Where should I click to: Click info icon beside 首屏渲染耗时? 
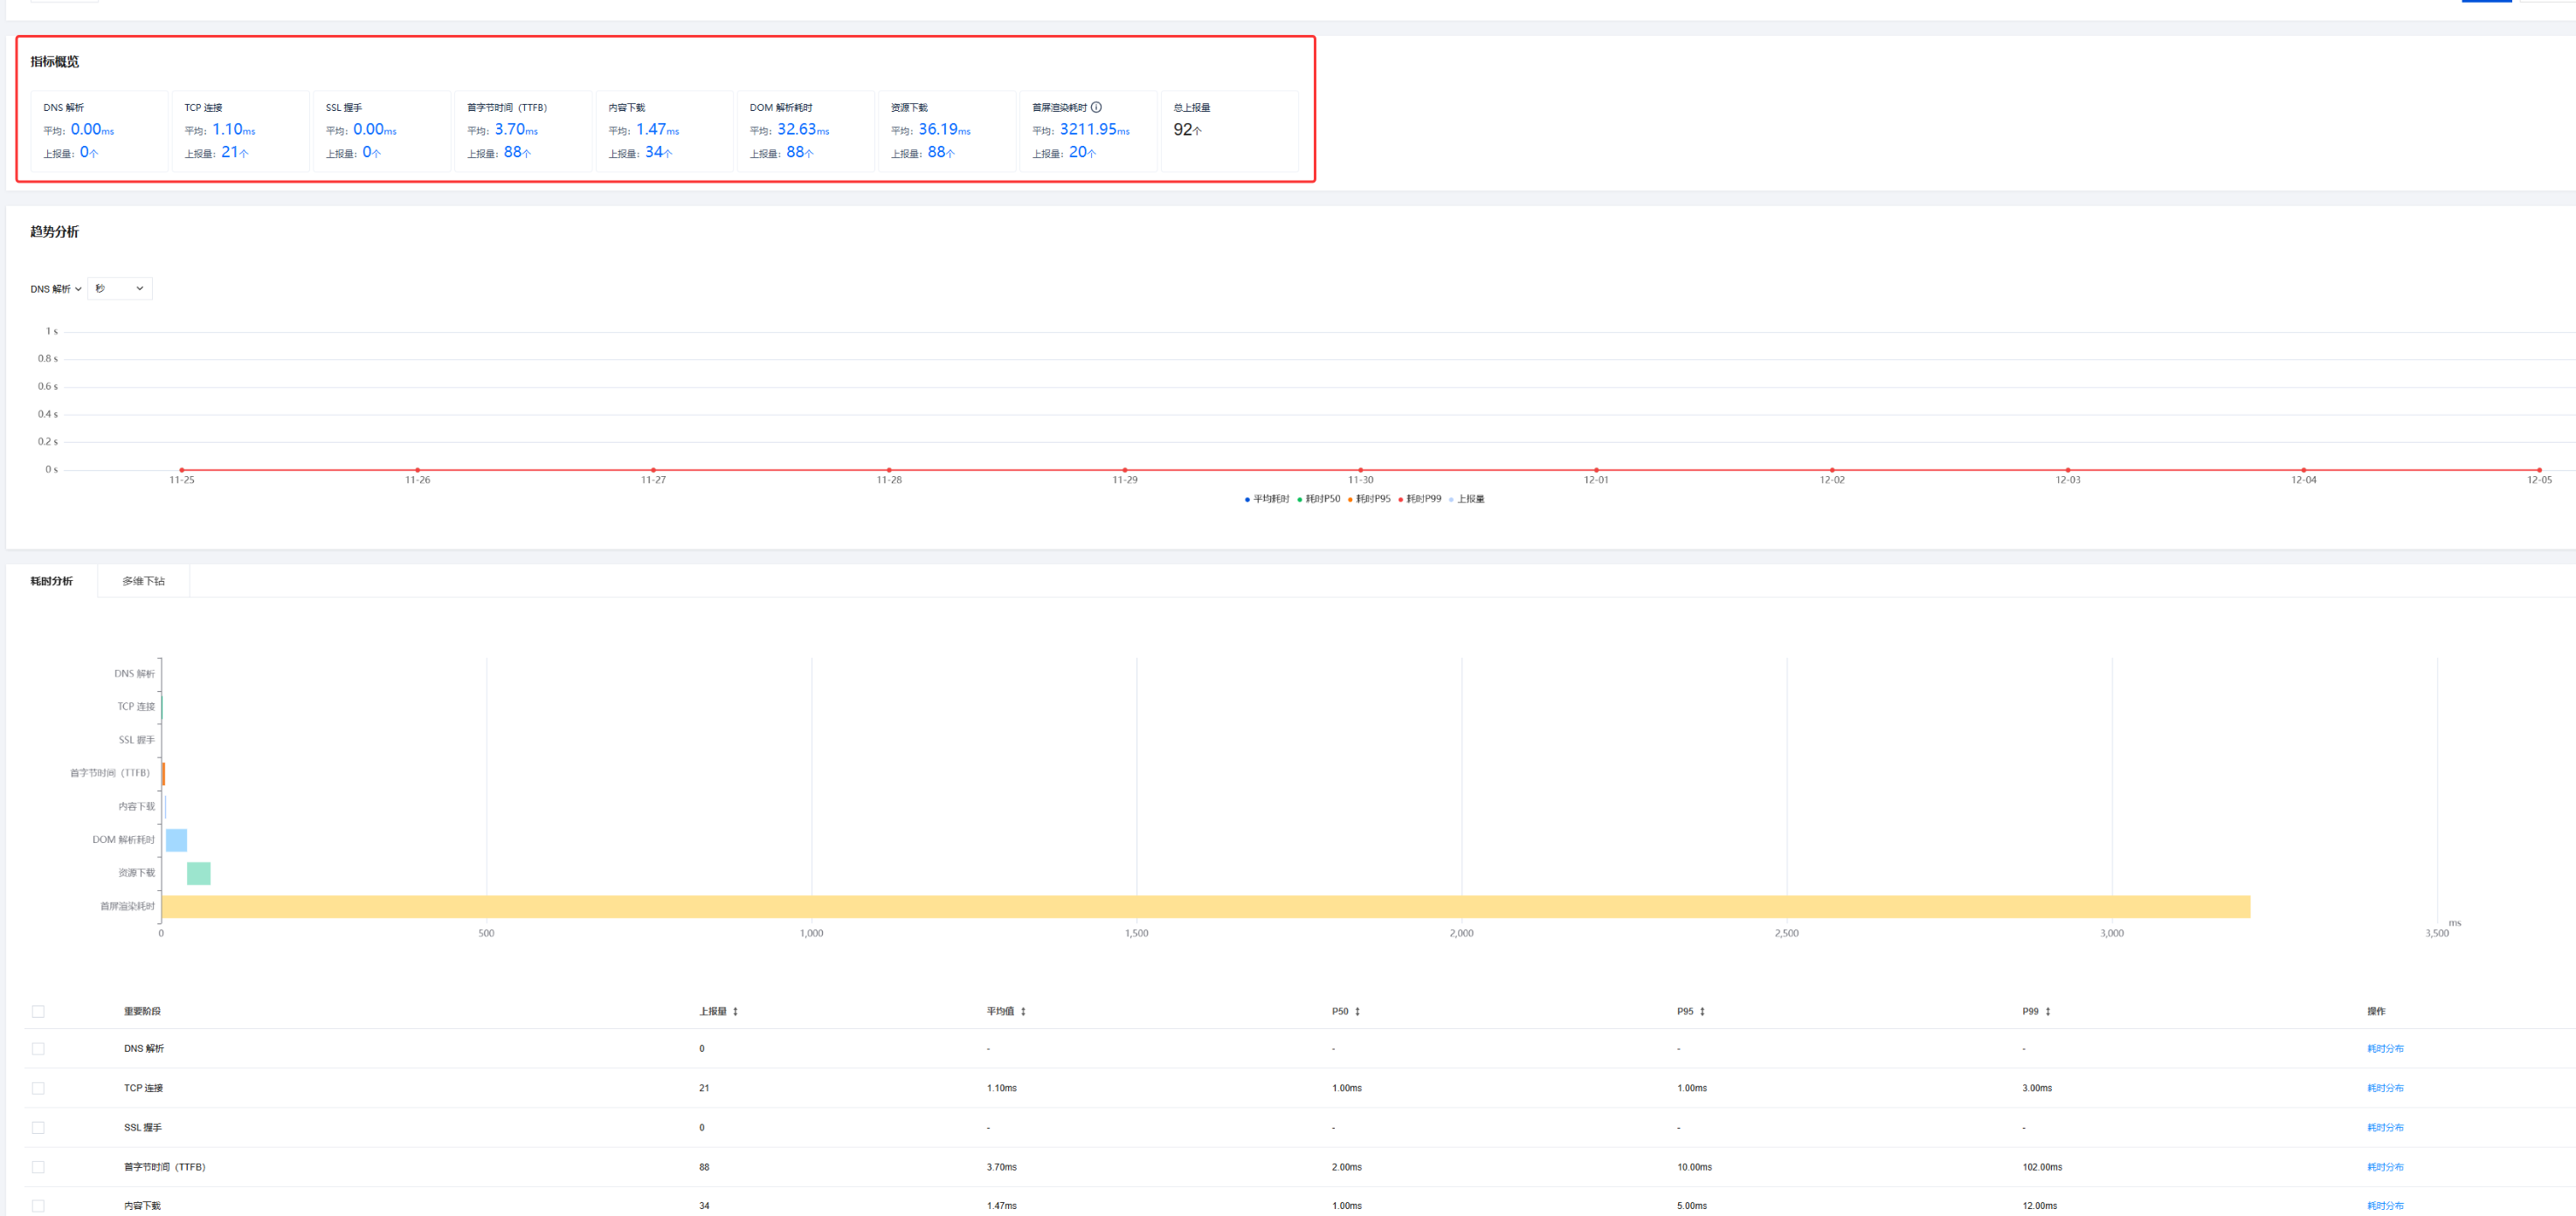1096,107
